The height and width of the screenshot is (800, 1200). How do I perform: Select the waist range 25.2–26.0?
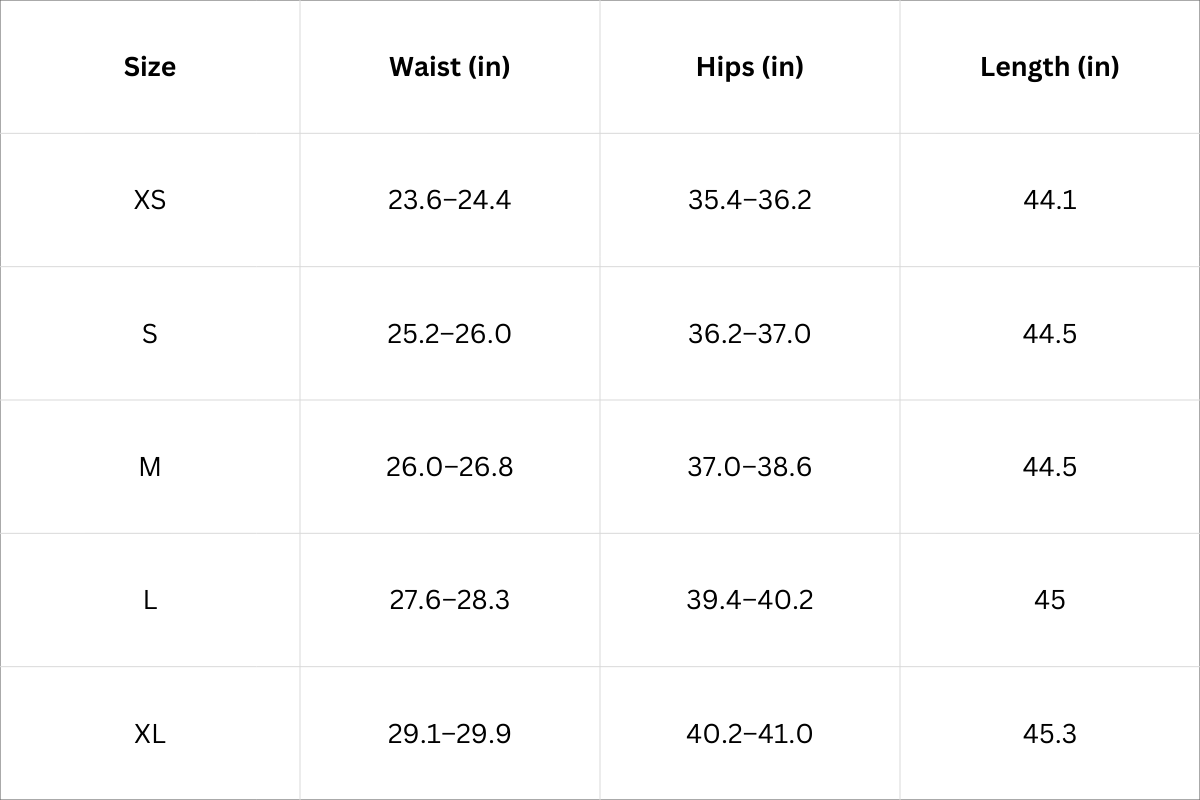[449, 333]
